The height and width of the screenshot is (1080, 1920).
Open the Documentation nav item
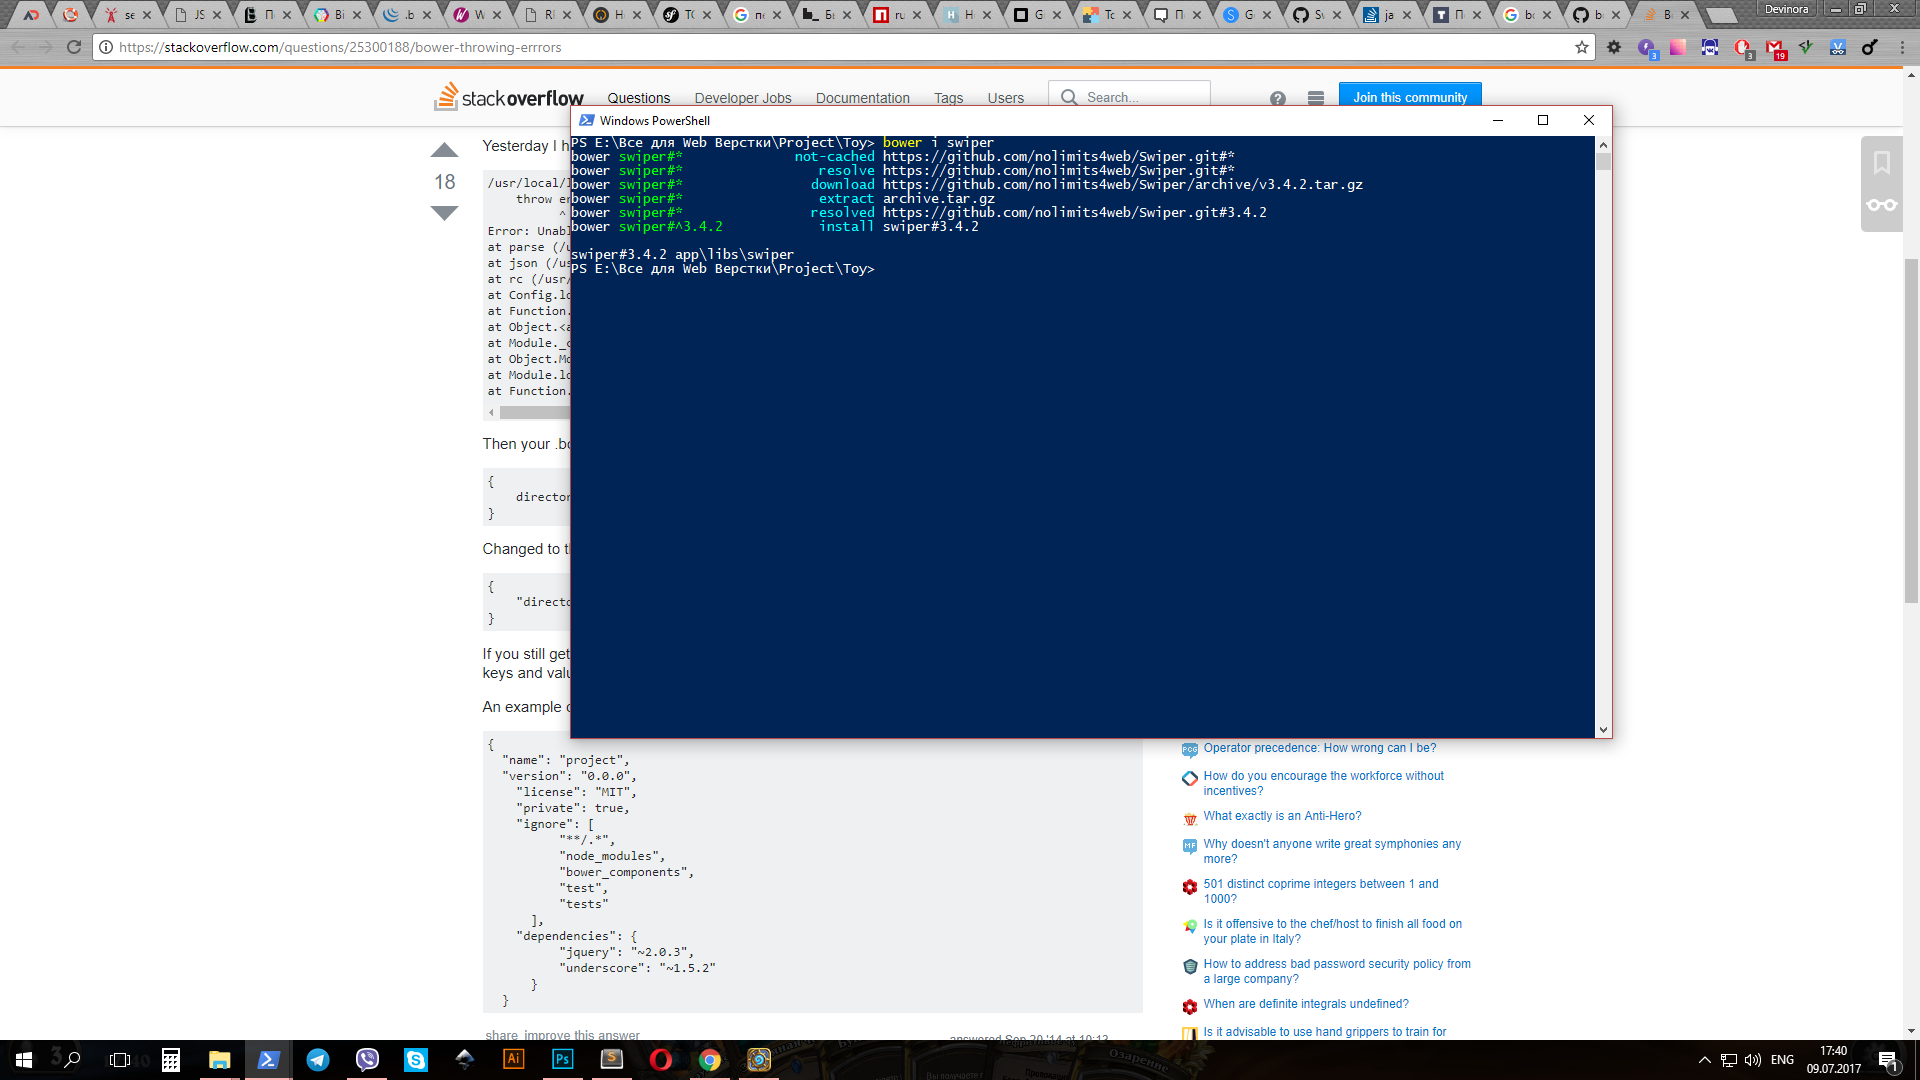(862, 97)
